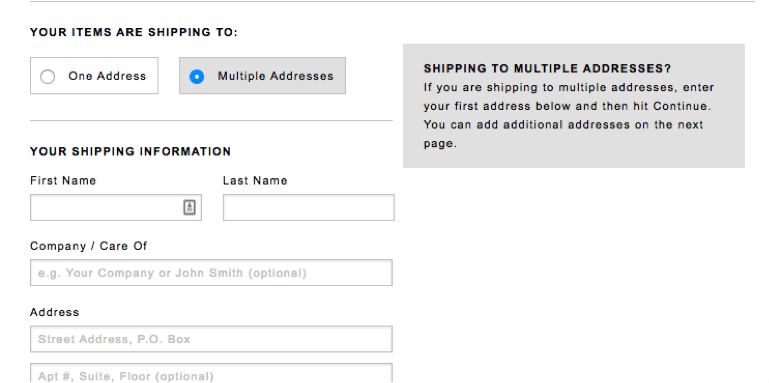Click the Multiple Addresses option label text
This screenshot has width=769, height=383.
tap(276, 76)
